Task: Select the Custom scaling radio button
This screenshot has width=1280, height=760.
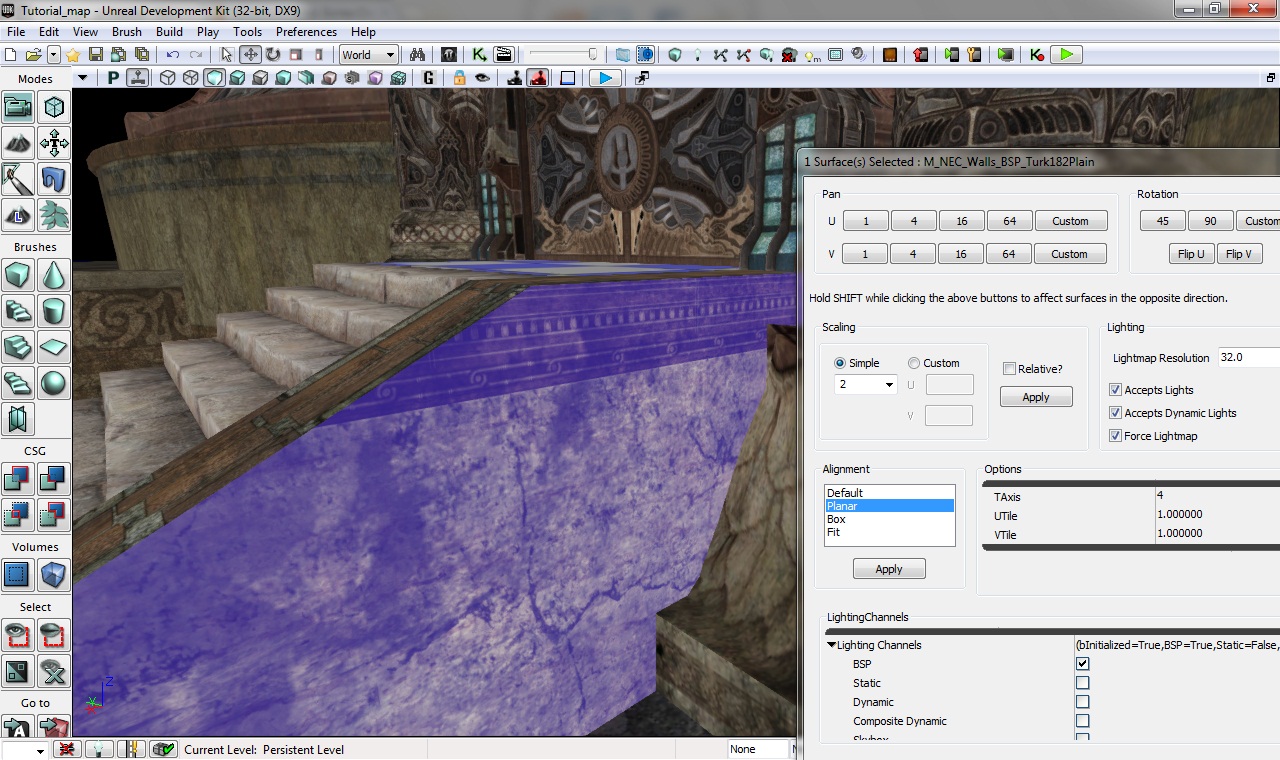Action: 914,363
